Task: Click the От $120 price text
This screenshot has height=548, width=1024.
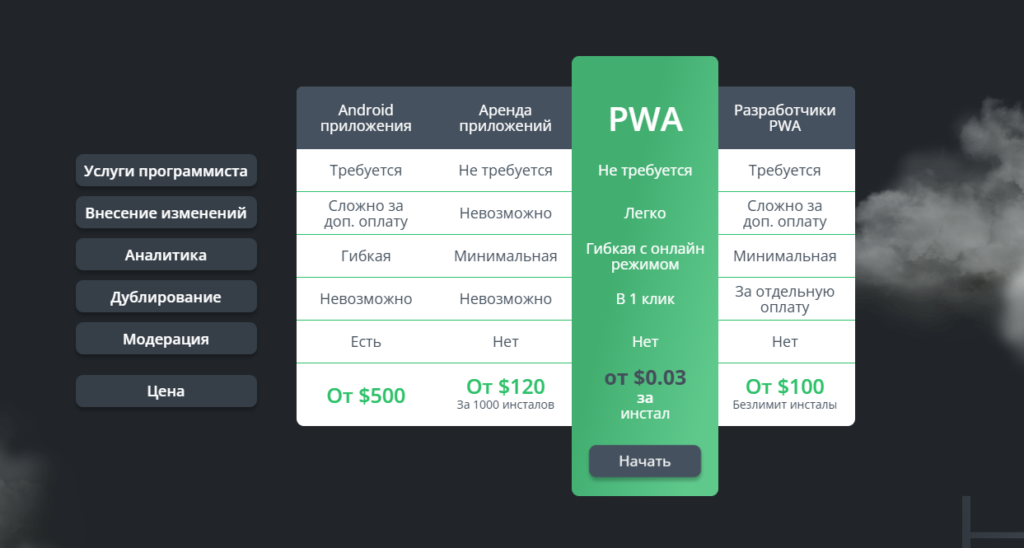Action: 505,386
